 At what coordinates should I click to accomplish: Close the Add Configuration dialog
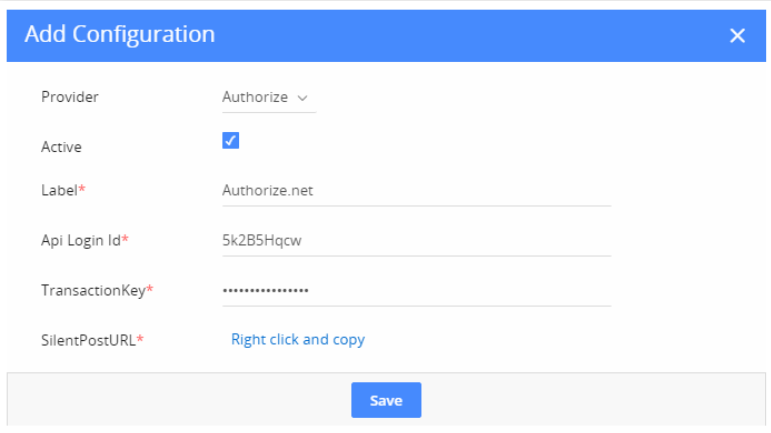click(737, 35)
